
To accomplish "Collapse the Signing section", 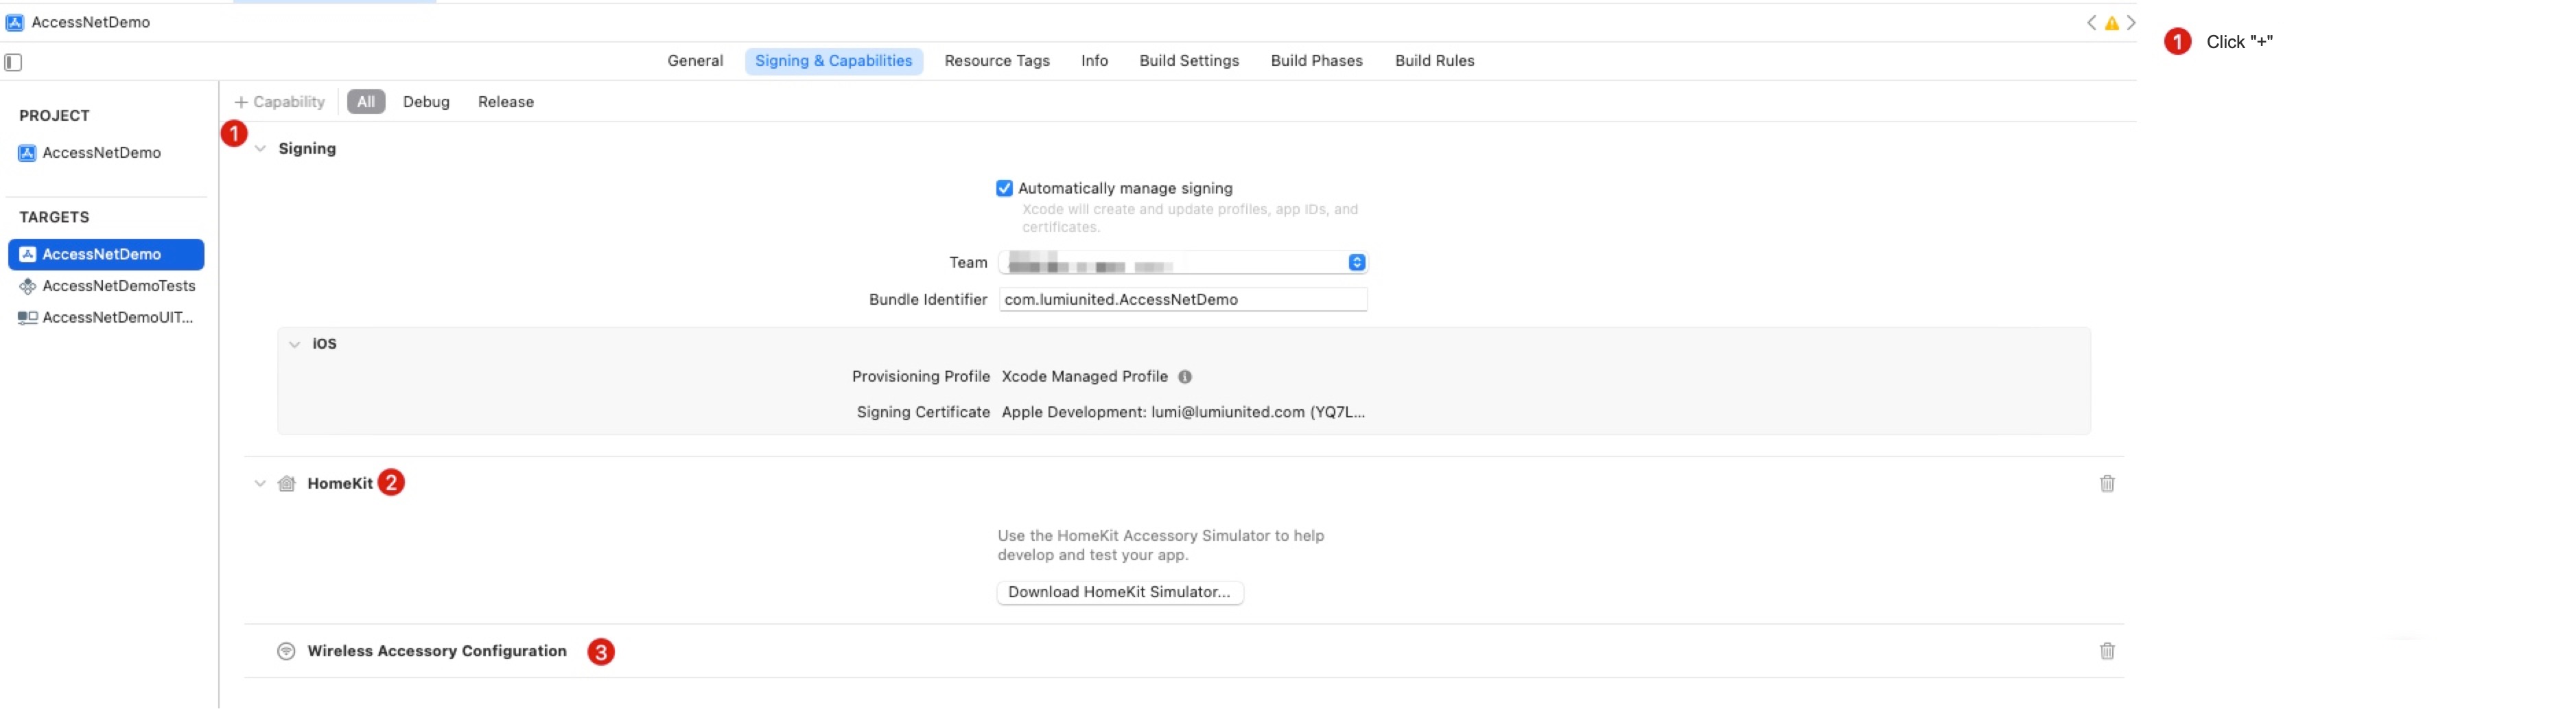I will [260, 149].
